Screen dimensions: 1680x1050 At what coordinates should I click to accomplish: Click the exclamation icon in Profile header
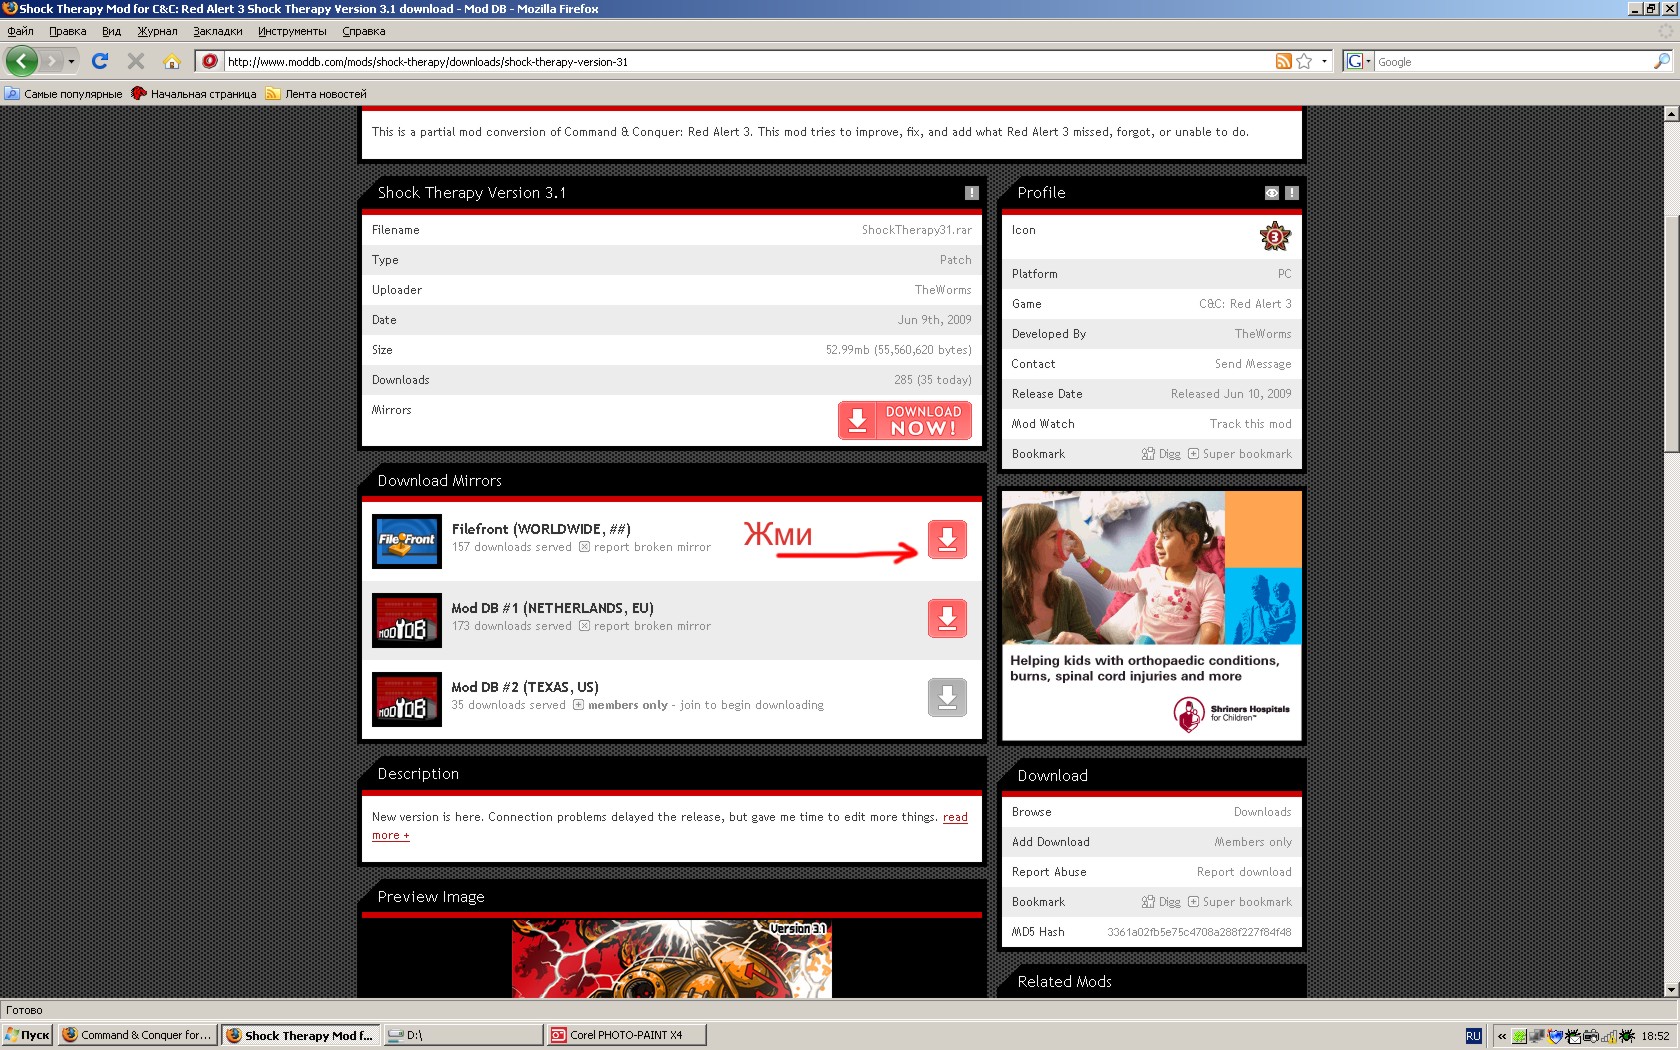1292,193
